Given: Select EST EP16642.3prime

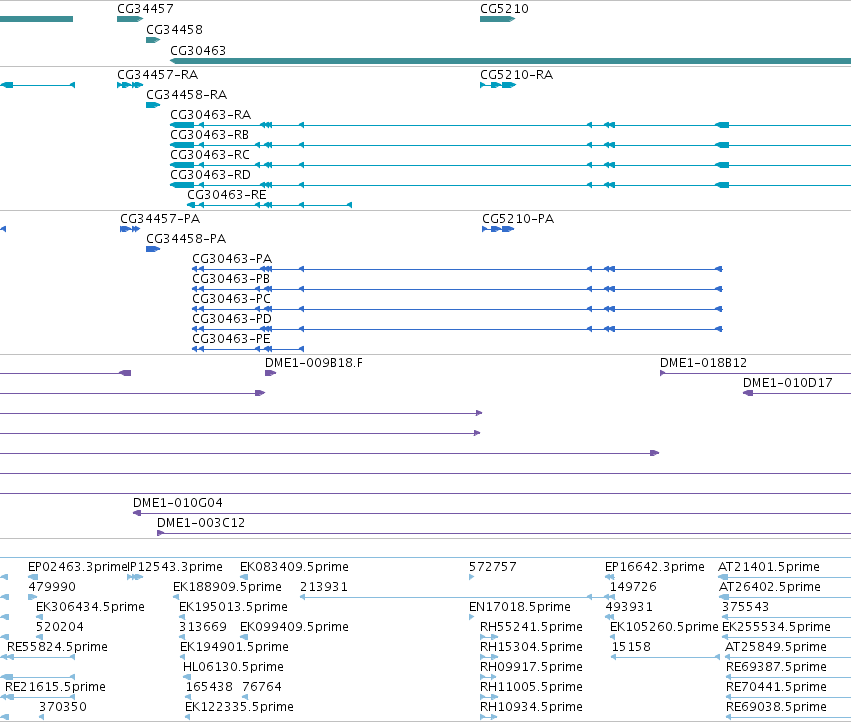Looking at the screenshot, I should (x=655, y=567).
